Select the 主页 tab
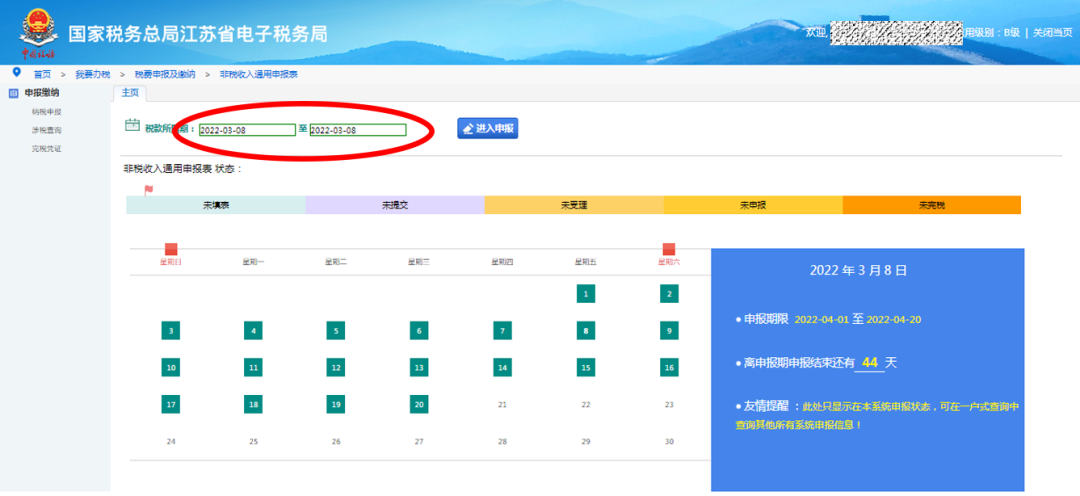Screen dimensions: 1080x496 [x=129, y=93]
